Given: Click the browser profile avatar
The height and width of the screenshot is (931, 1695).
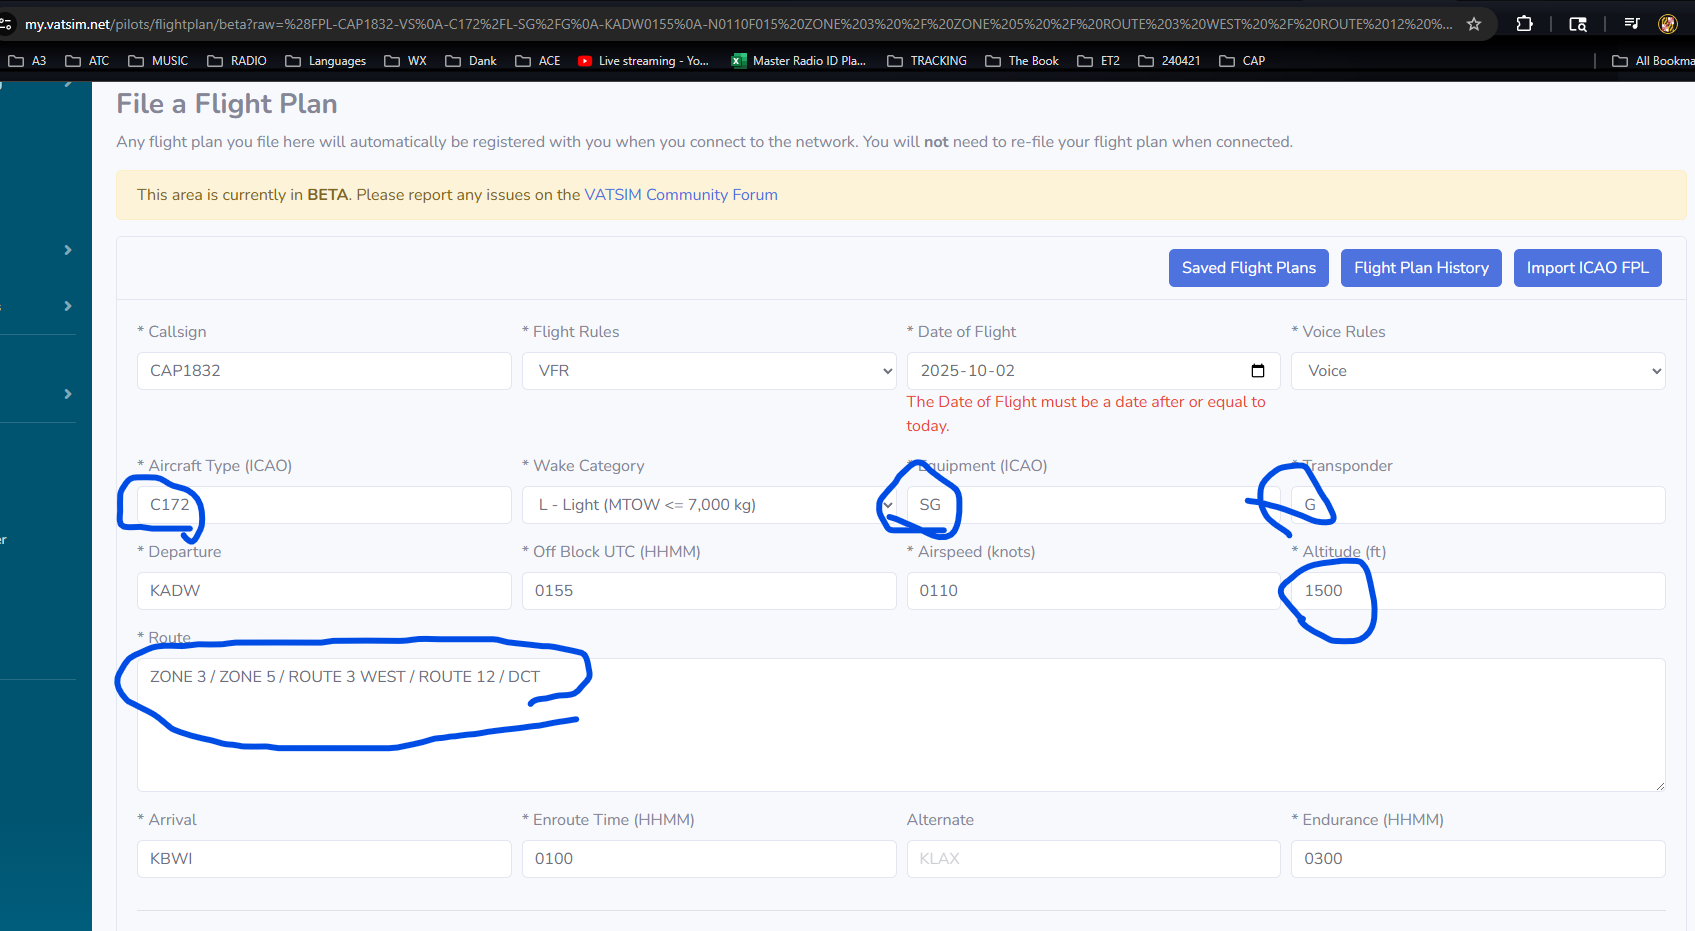Looking at the screenshot, I should [1668, 24].
